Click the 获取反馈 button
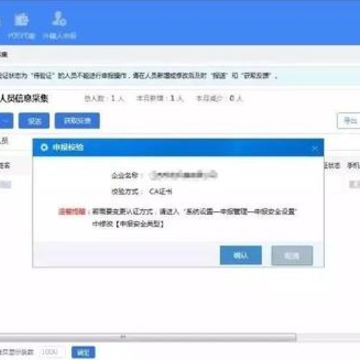This screenshot has height=360, width=360. tap(77, 121)
